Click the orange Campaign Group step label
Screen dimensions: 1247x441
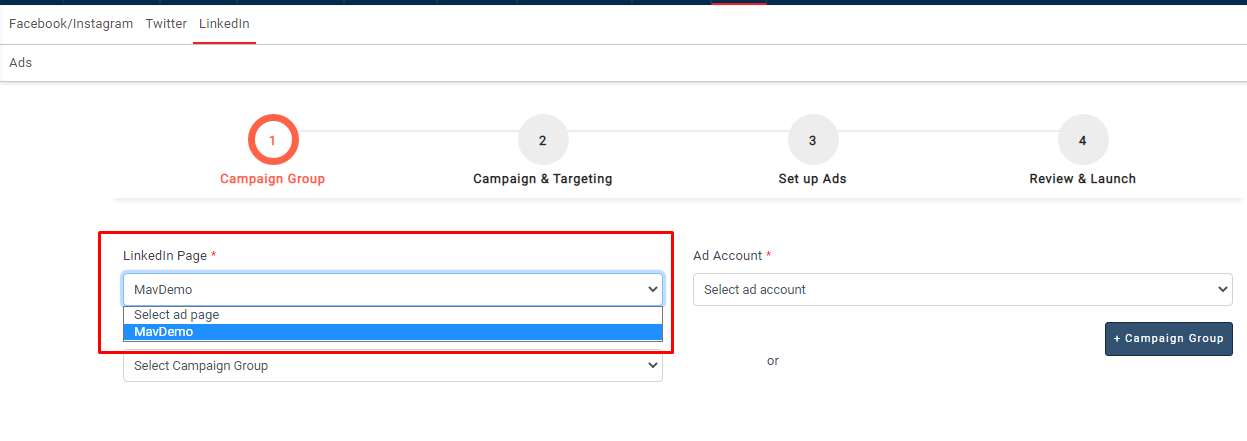272,179
